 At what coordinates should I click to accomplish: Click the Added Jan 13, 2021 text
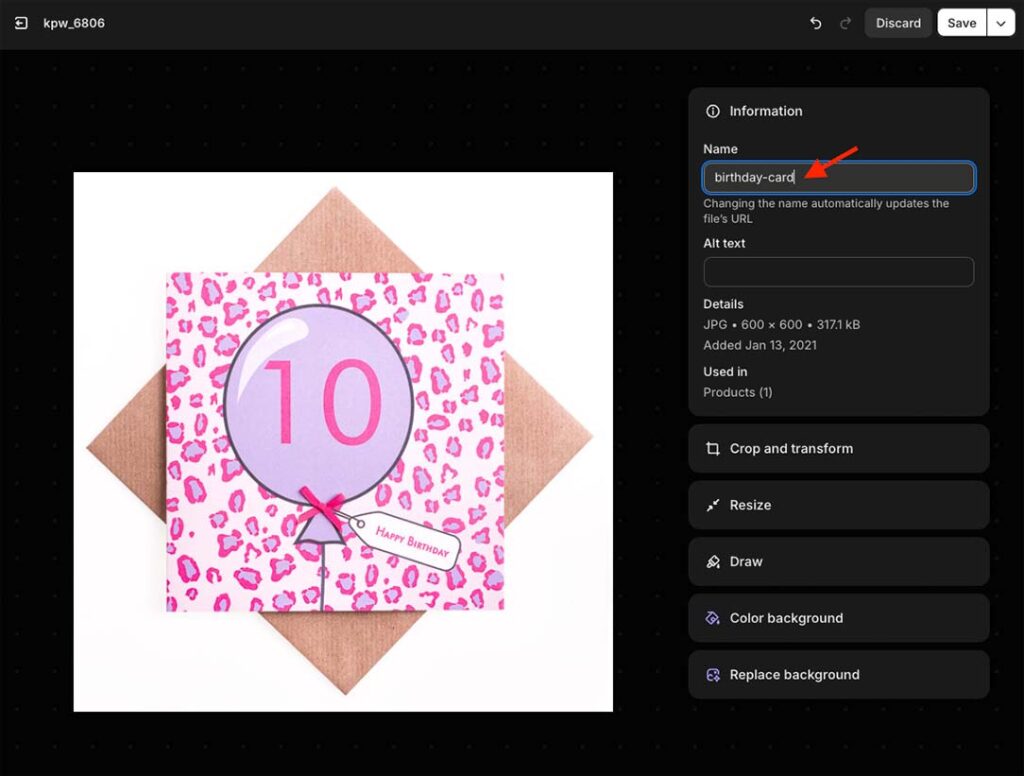coord(760,345)
